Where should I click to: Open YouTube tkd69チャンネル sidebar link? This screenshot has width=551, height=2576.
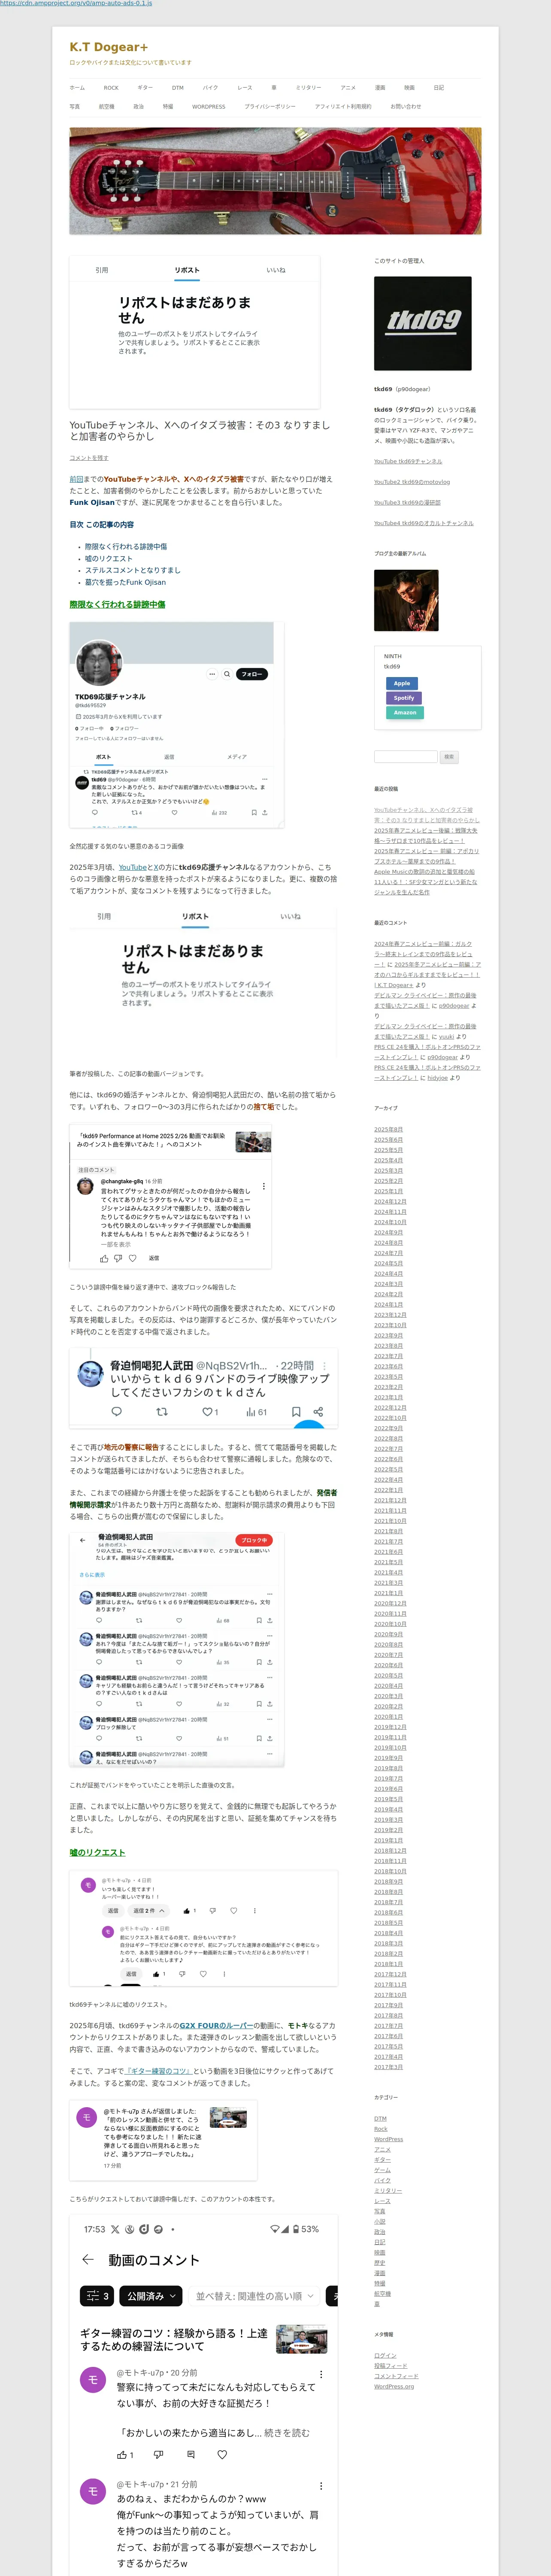click(408, 462)
